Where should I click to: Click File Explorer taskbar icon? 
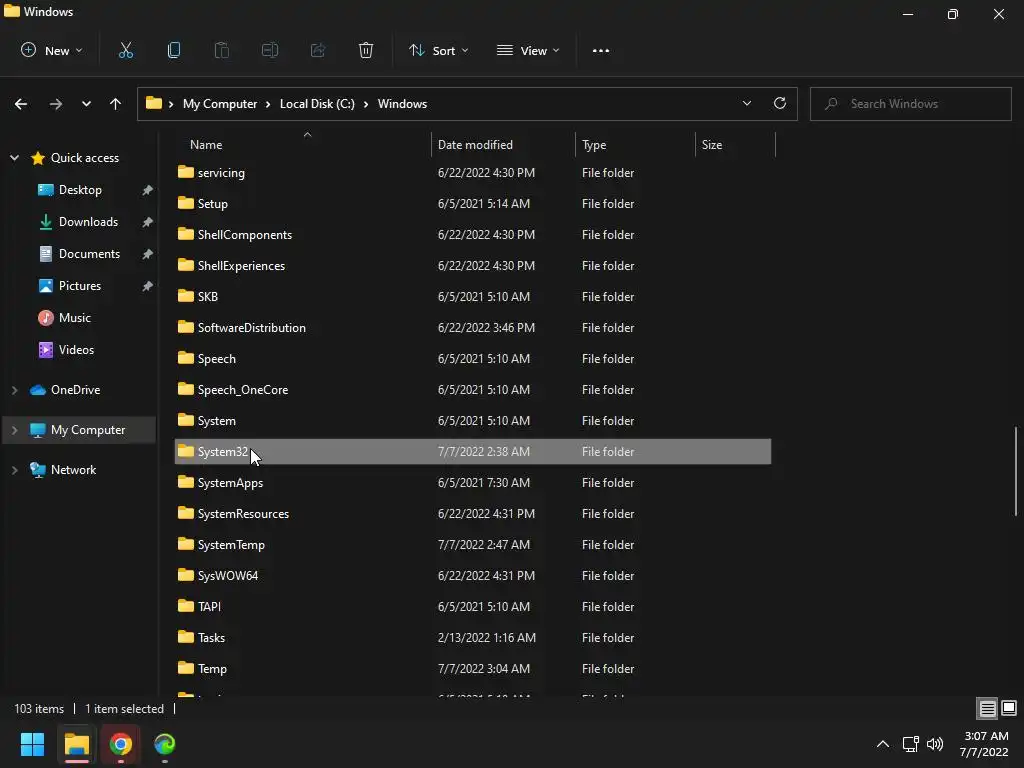(x=76, y=744)
